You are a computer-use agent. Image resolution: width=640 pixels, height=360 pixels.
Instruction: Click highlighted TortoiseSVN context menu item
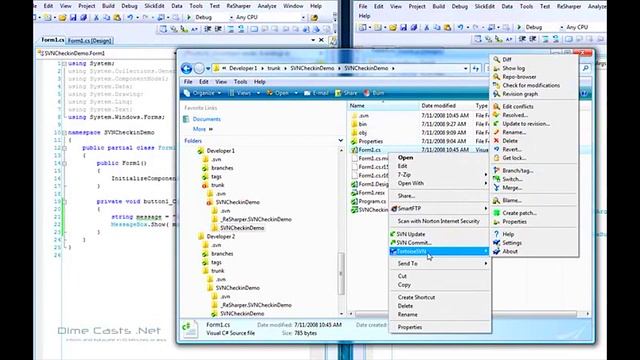point(439,251)
